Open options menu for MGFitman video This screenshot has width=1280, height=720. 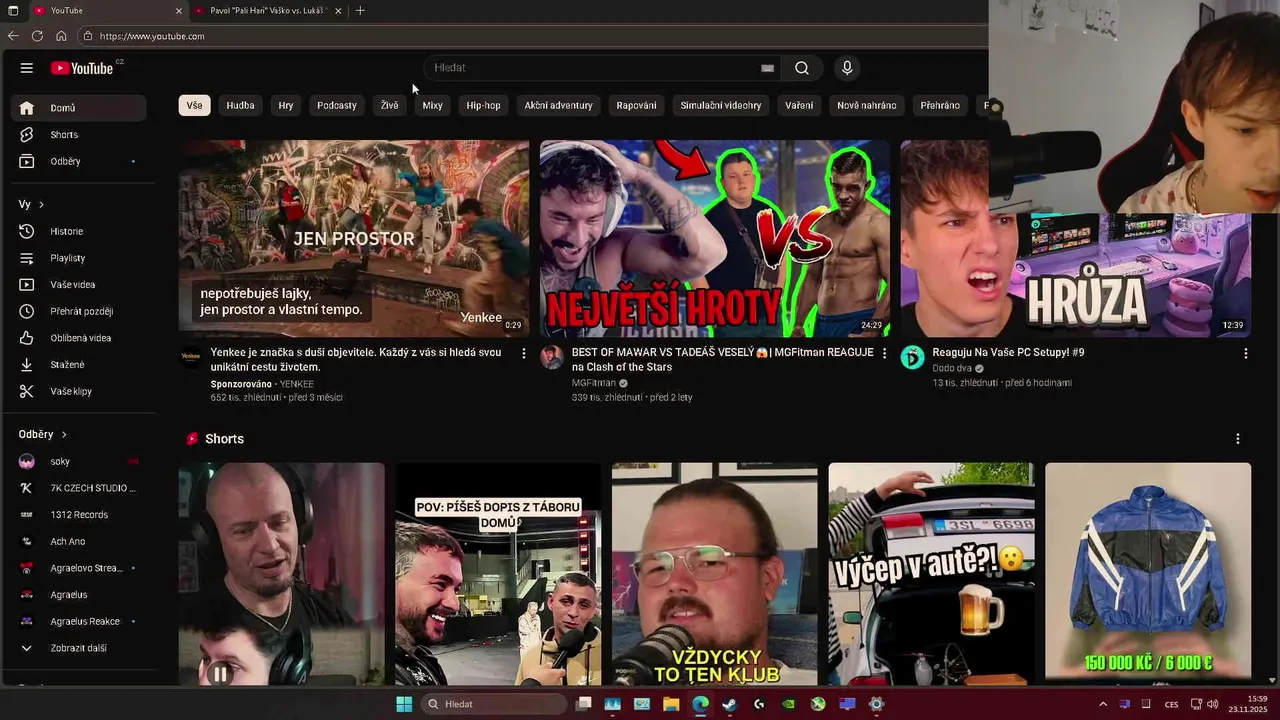[884, 353]
